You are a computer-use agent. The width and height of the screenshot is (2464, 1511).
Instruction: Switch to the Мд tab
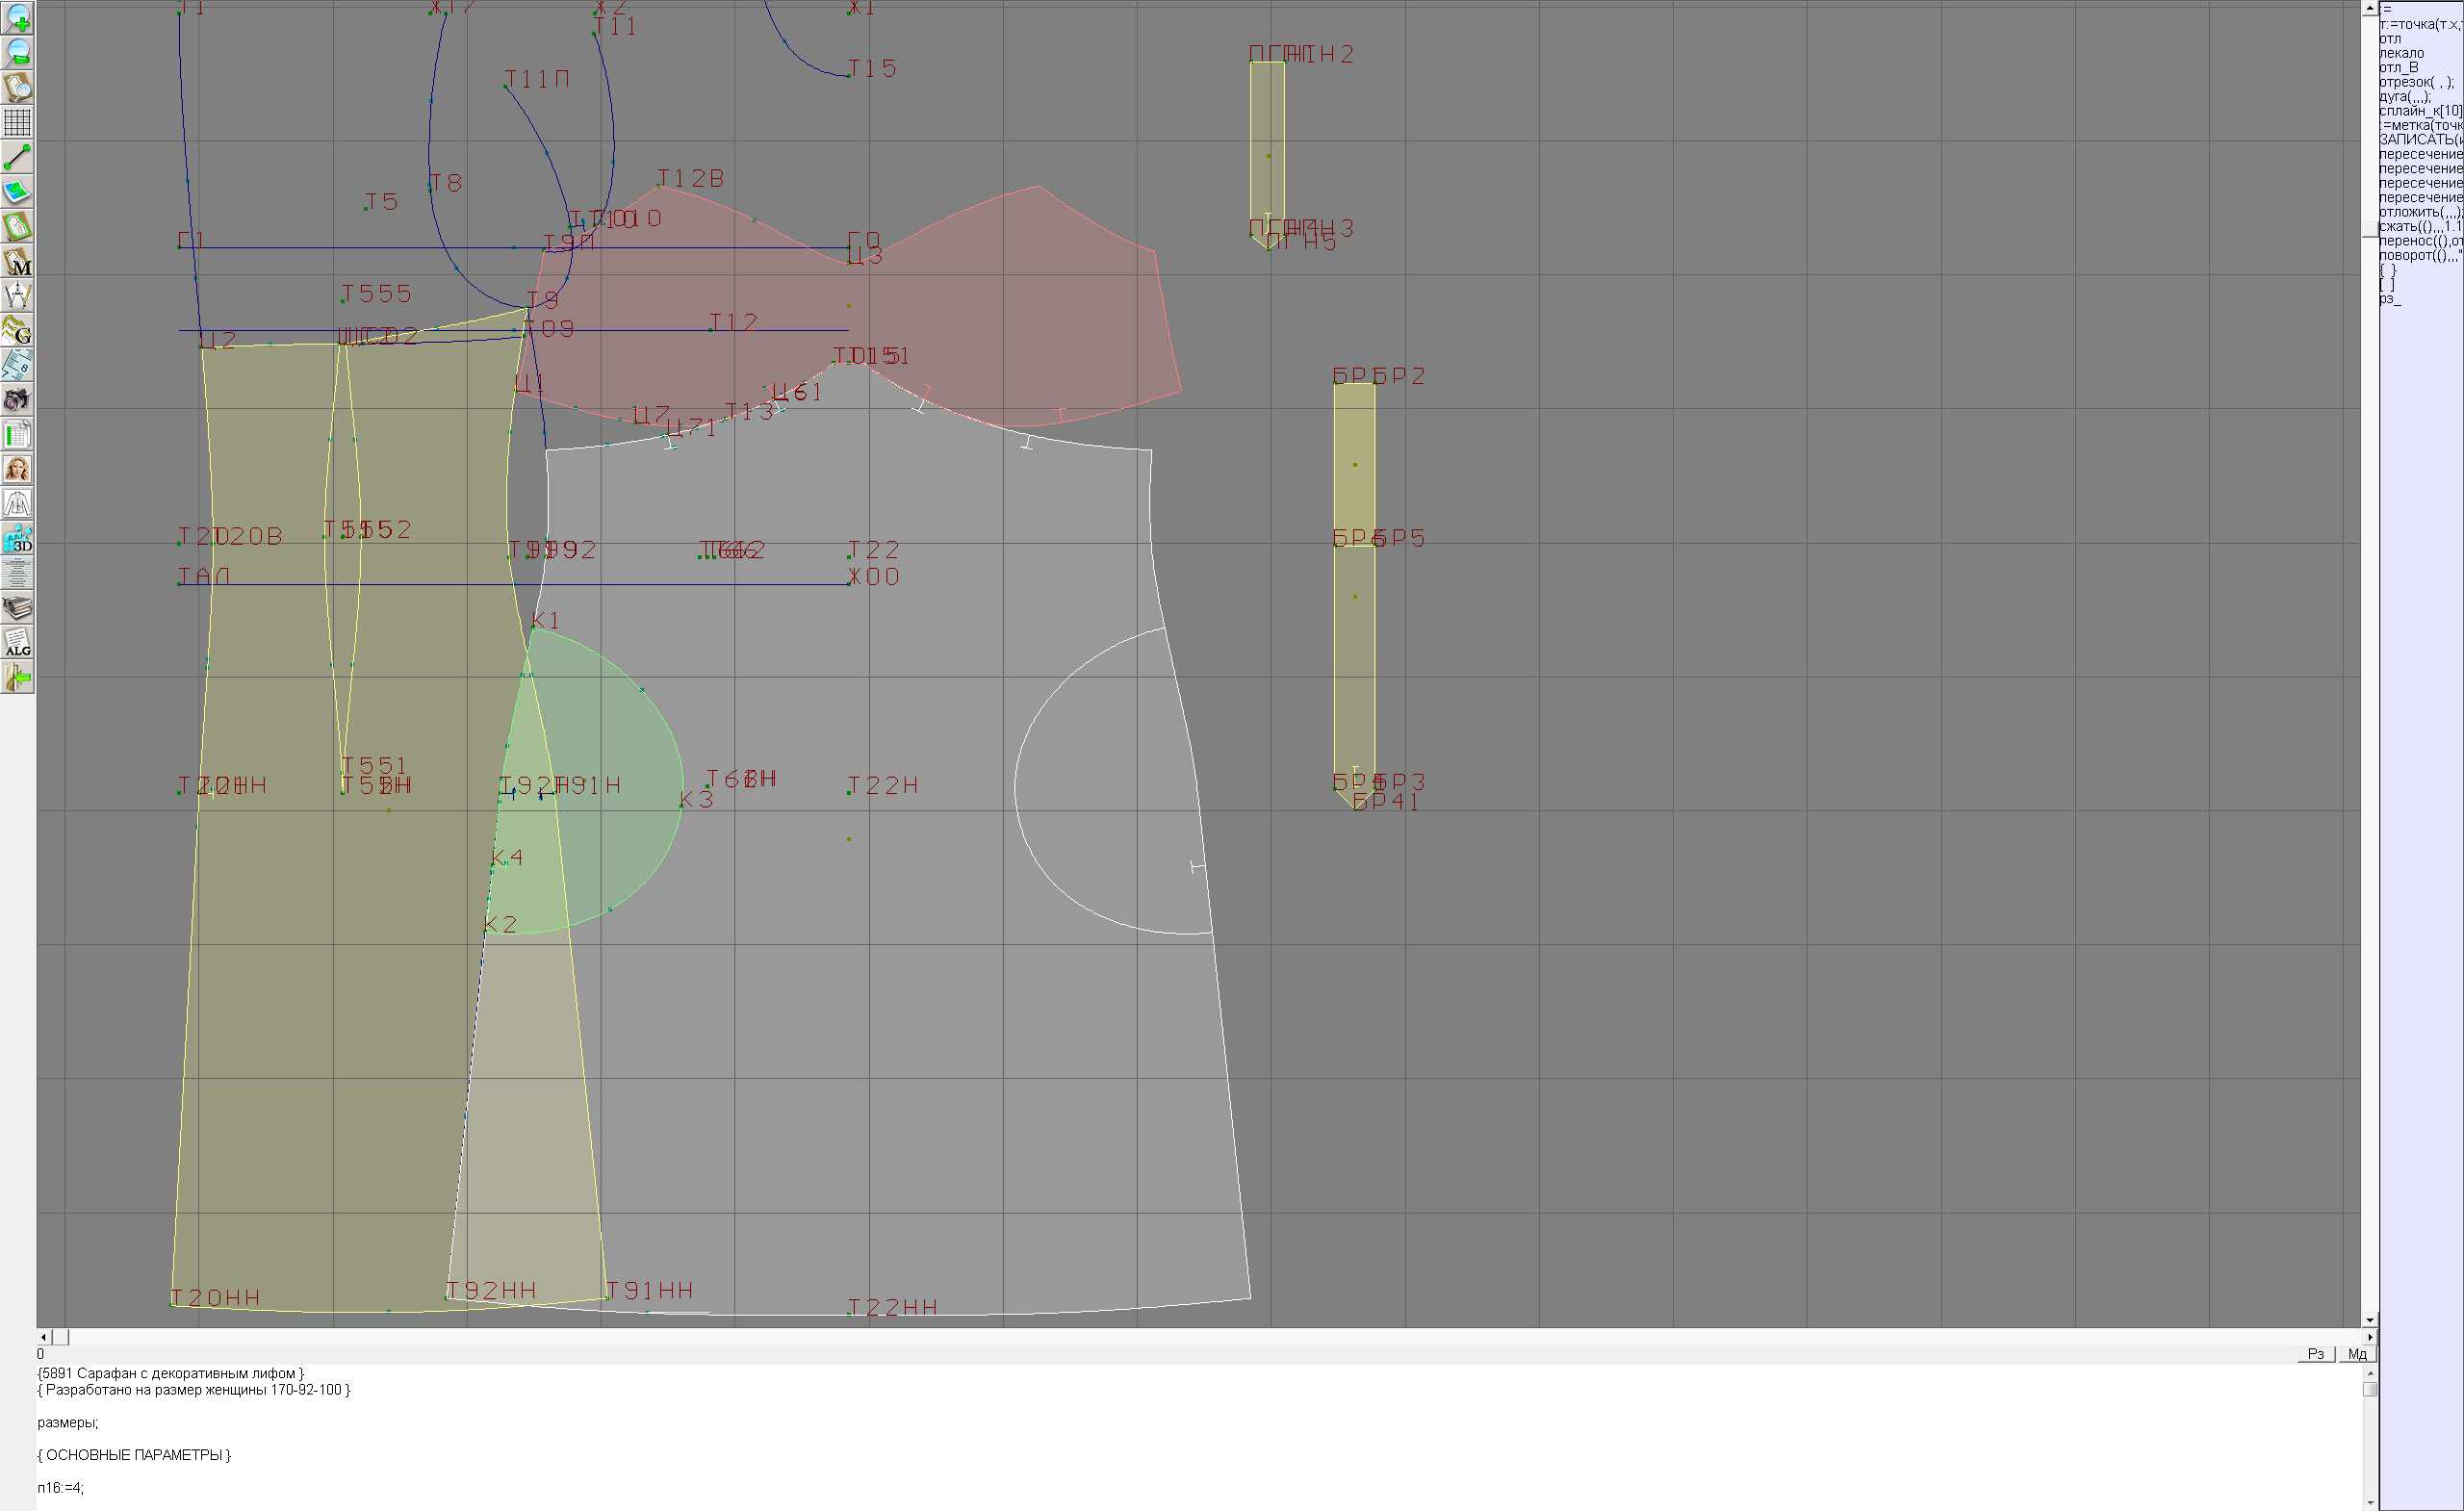tap(2357, 1354)
